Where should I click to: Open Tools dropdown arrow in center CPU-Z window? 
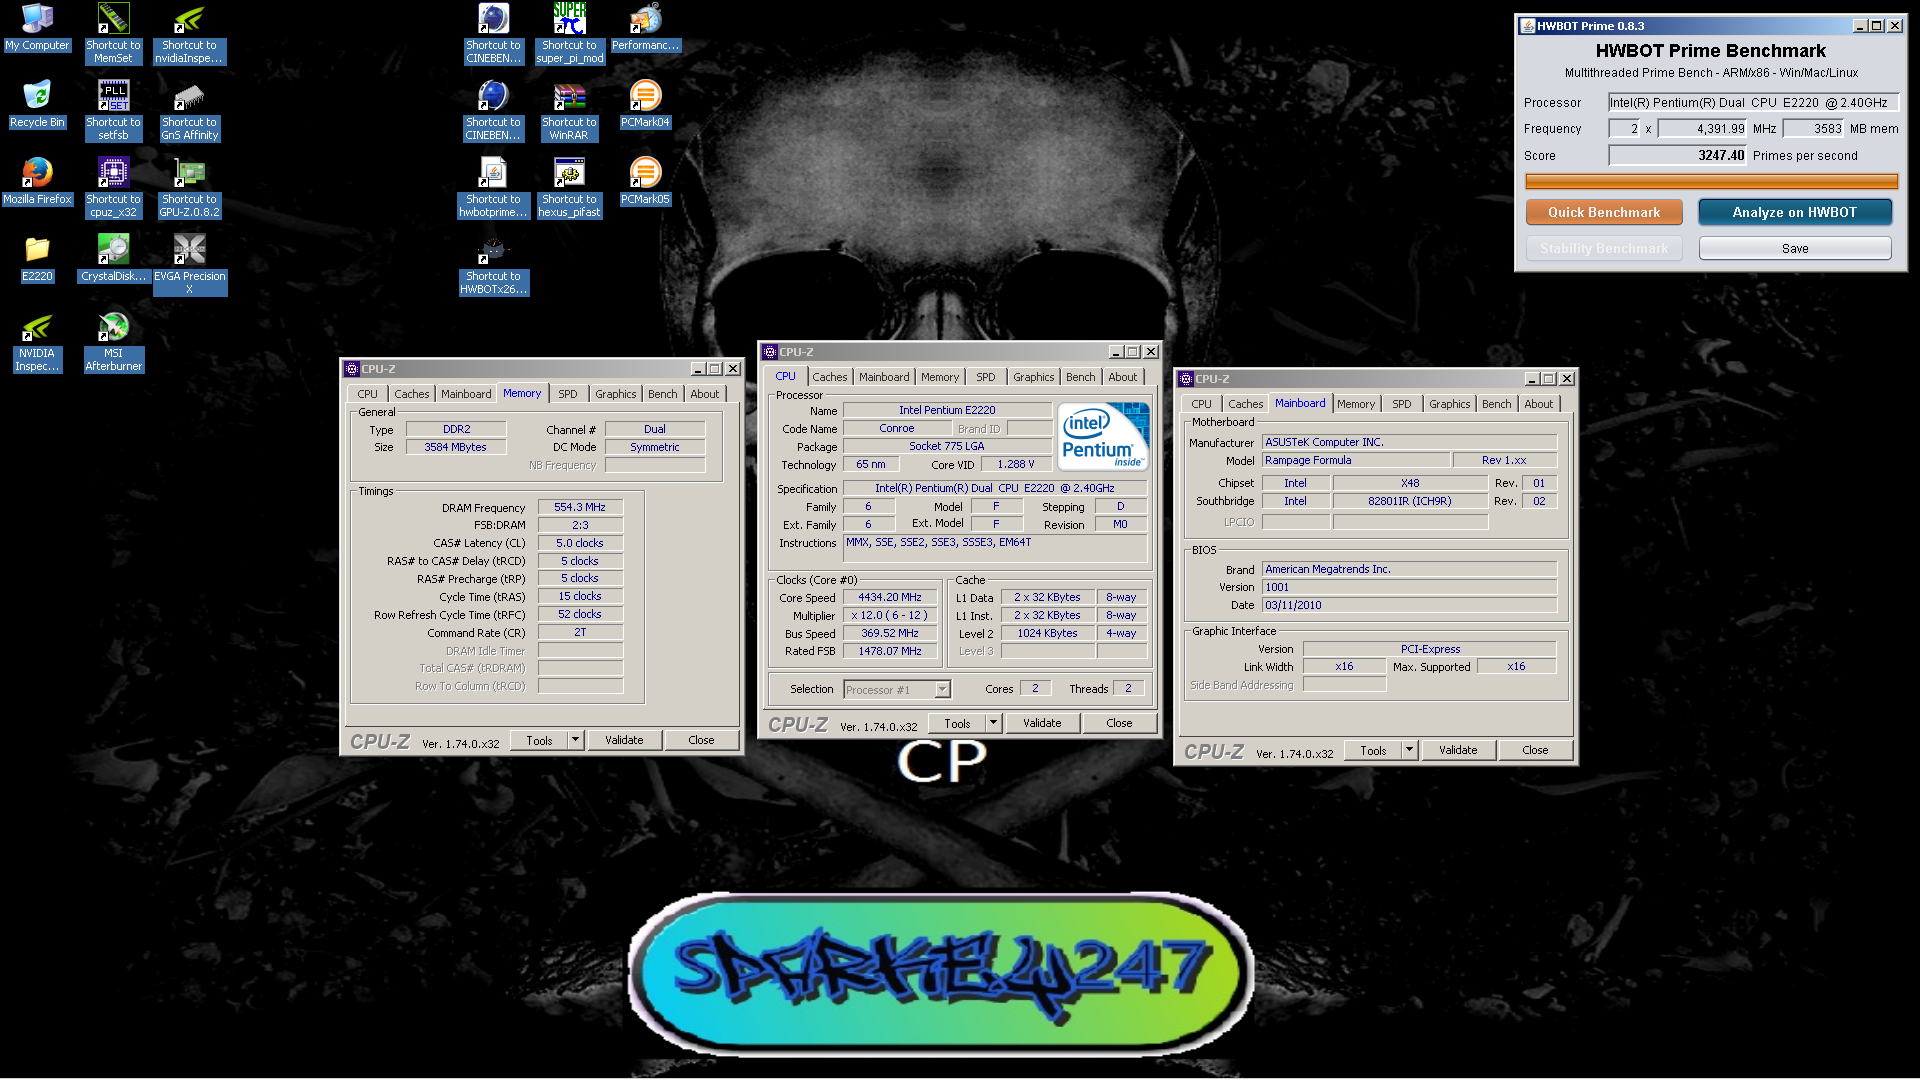[993, 723]
